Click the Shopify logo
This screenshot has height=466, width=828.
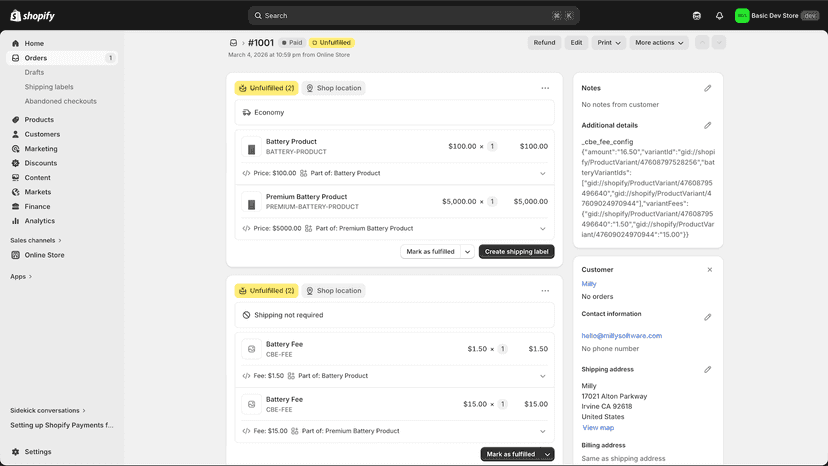click(x=32, y=16)
